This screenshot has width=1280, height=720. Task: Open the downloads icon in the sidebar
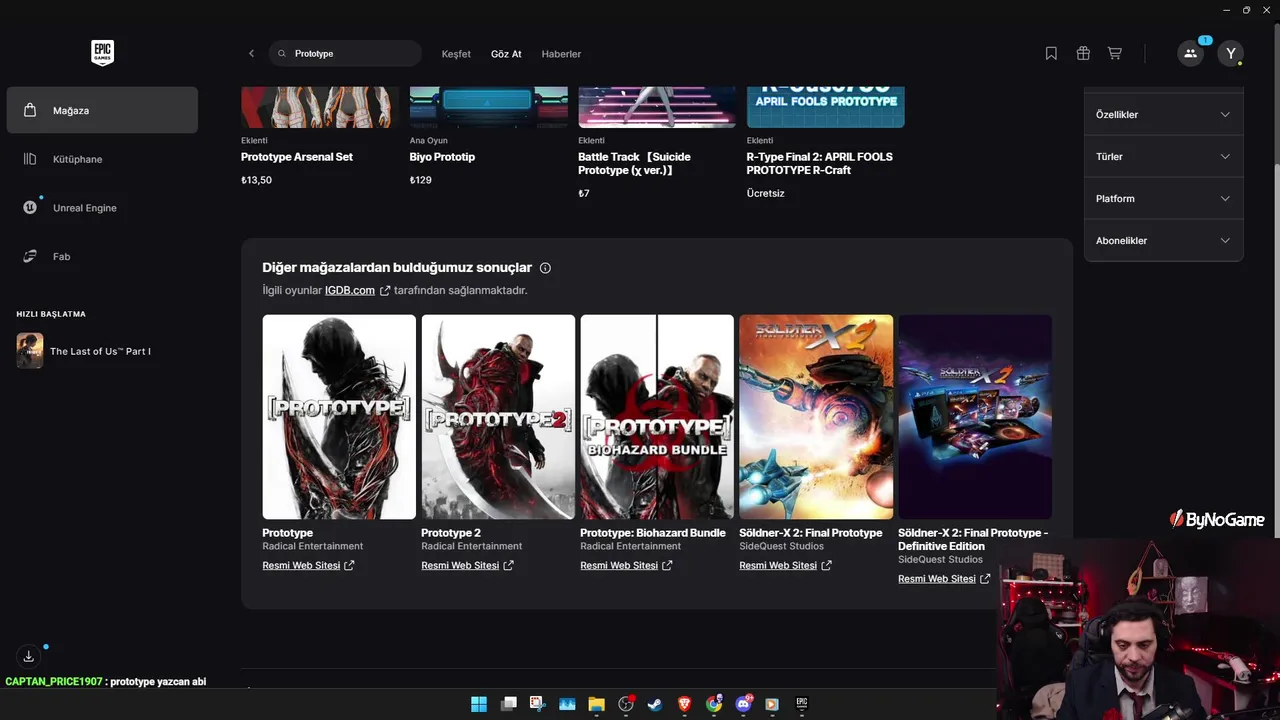coord(29,657)
